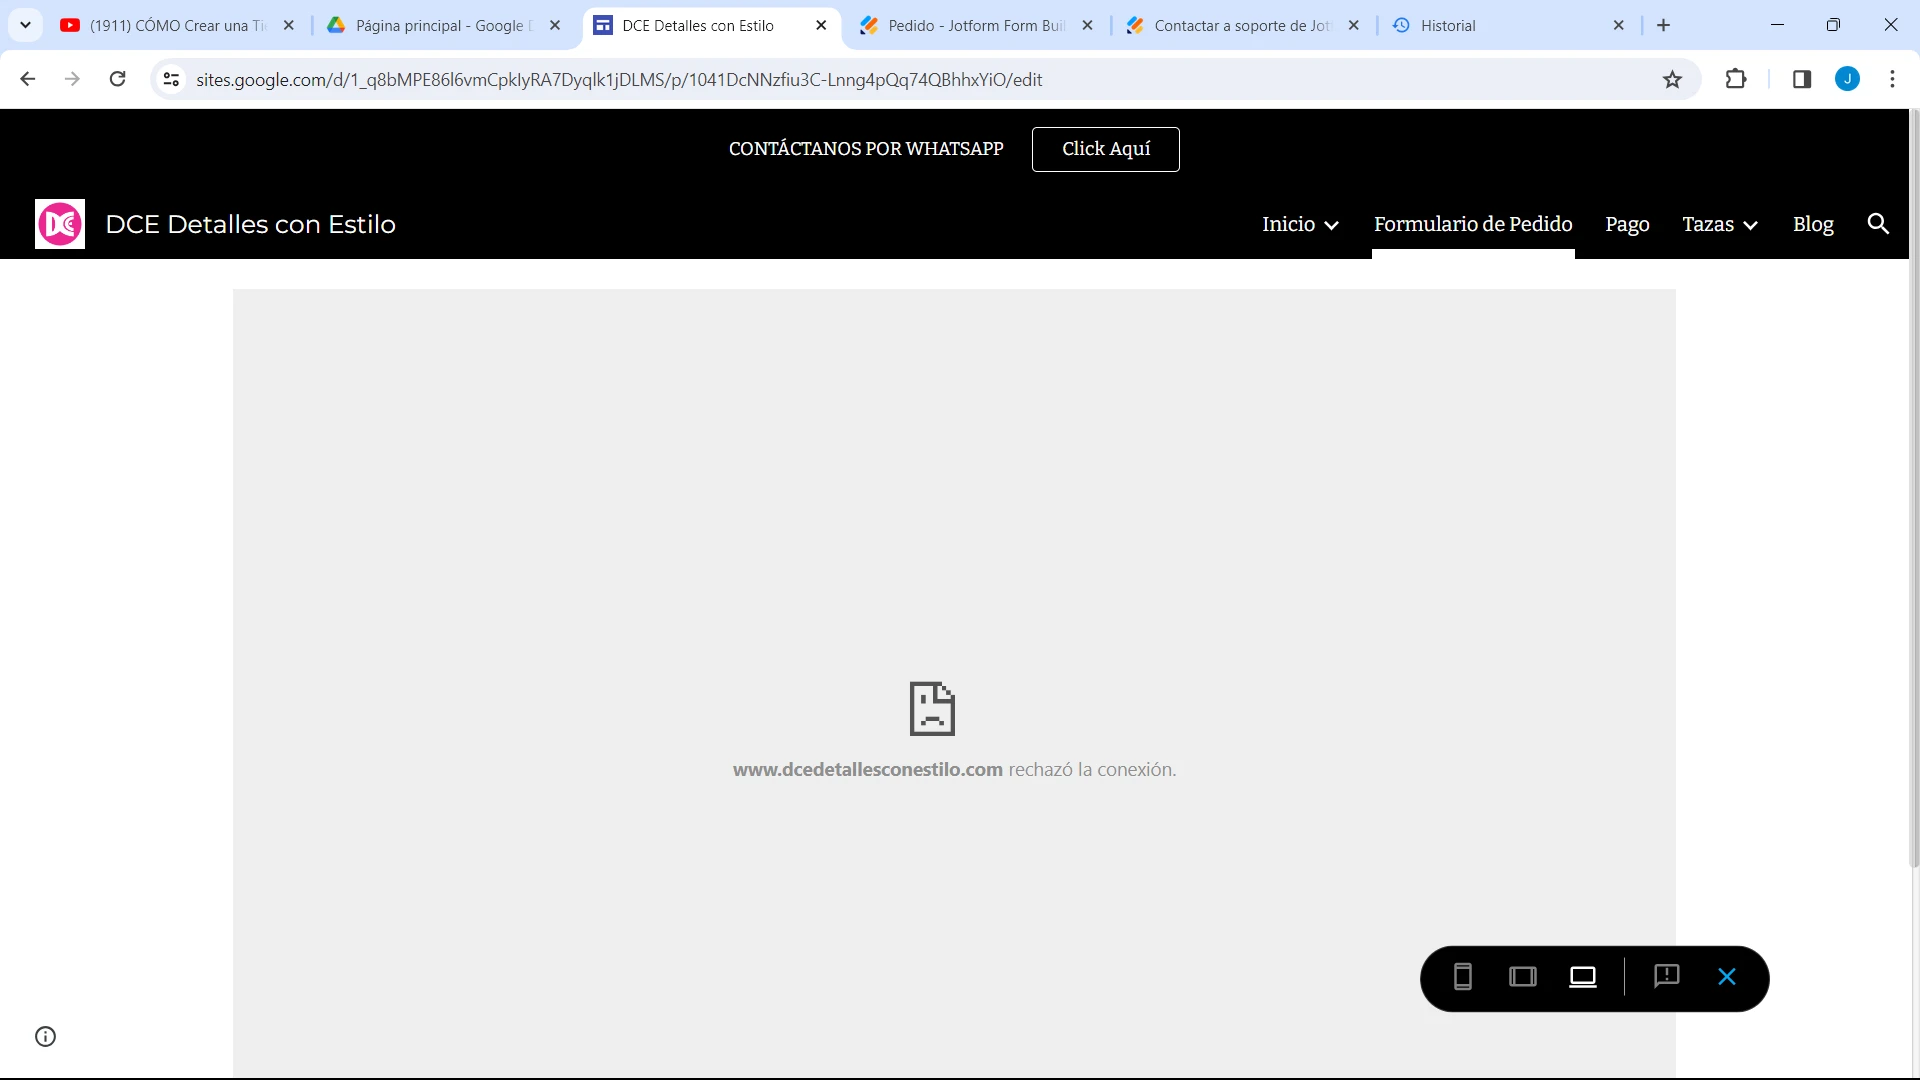Switch preview to tablet view

pos(1522,977)
